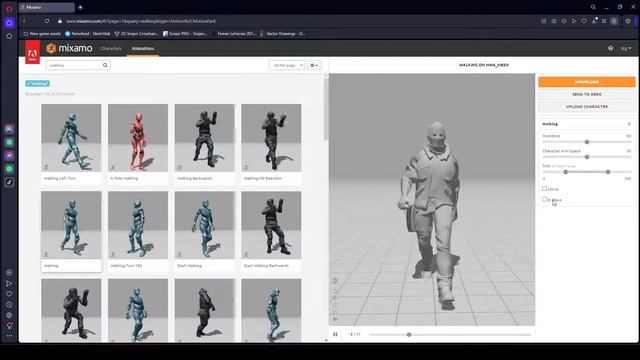Select Walking Backwards animation thumbnail

(x=204, y=138)
